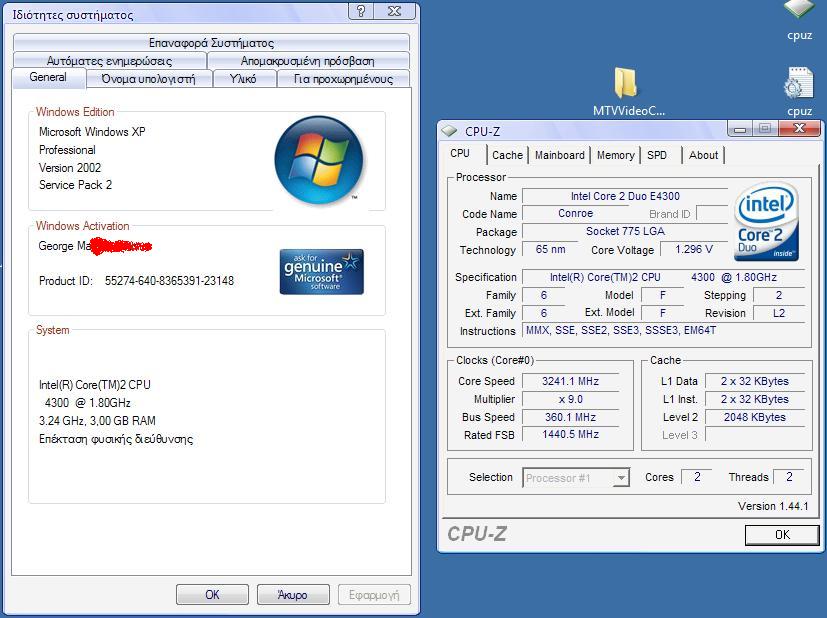This screenshot has width=827, height=618.
Task: Click the L1 Inst. value 2 x 32 KBytes
Action: coord(755,399)
